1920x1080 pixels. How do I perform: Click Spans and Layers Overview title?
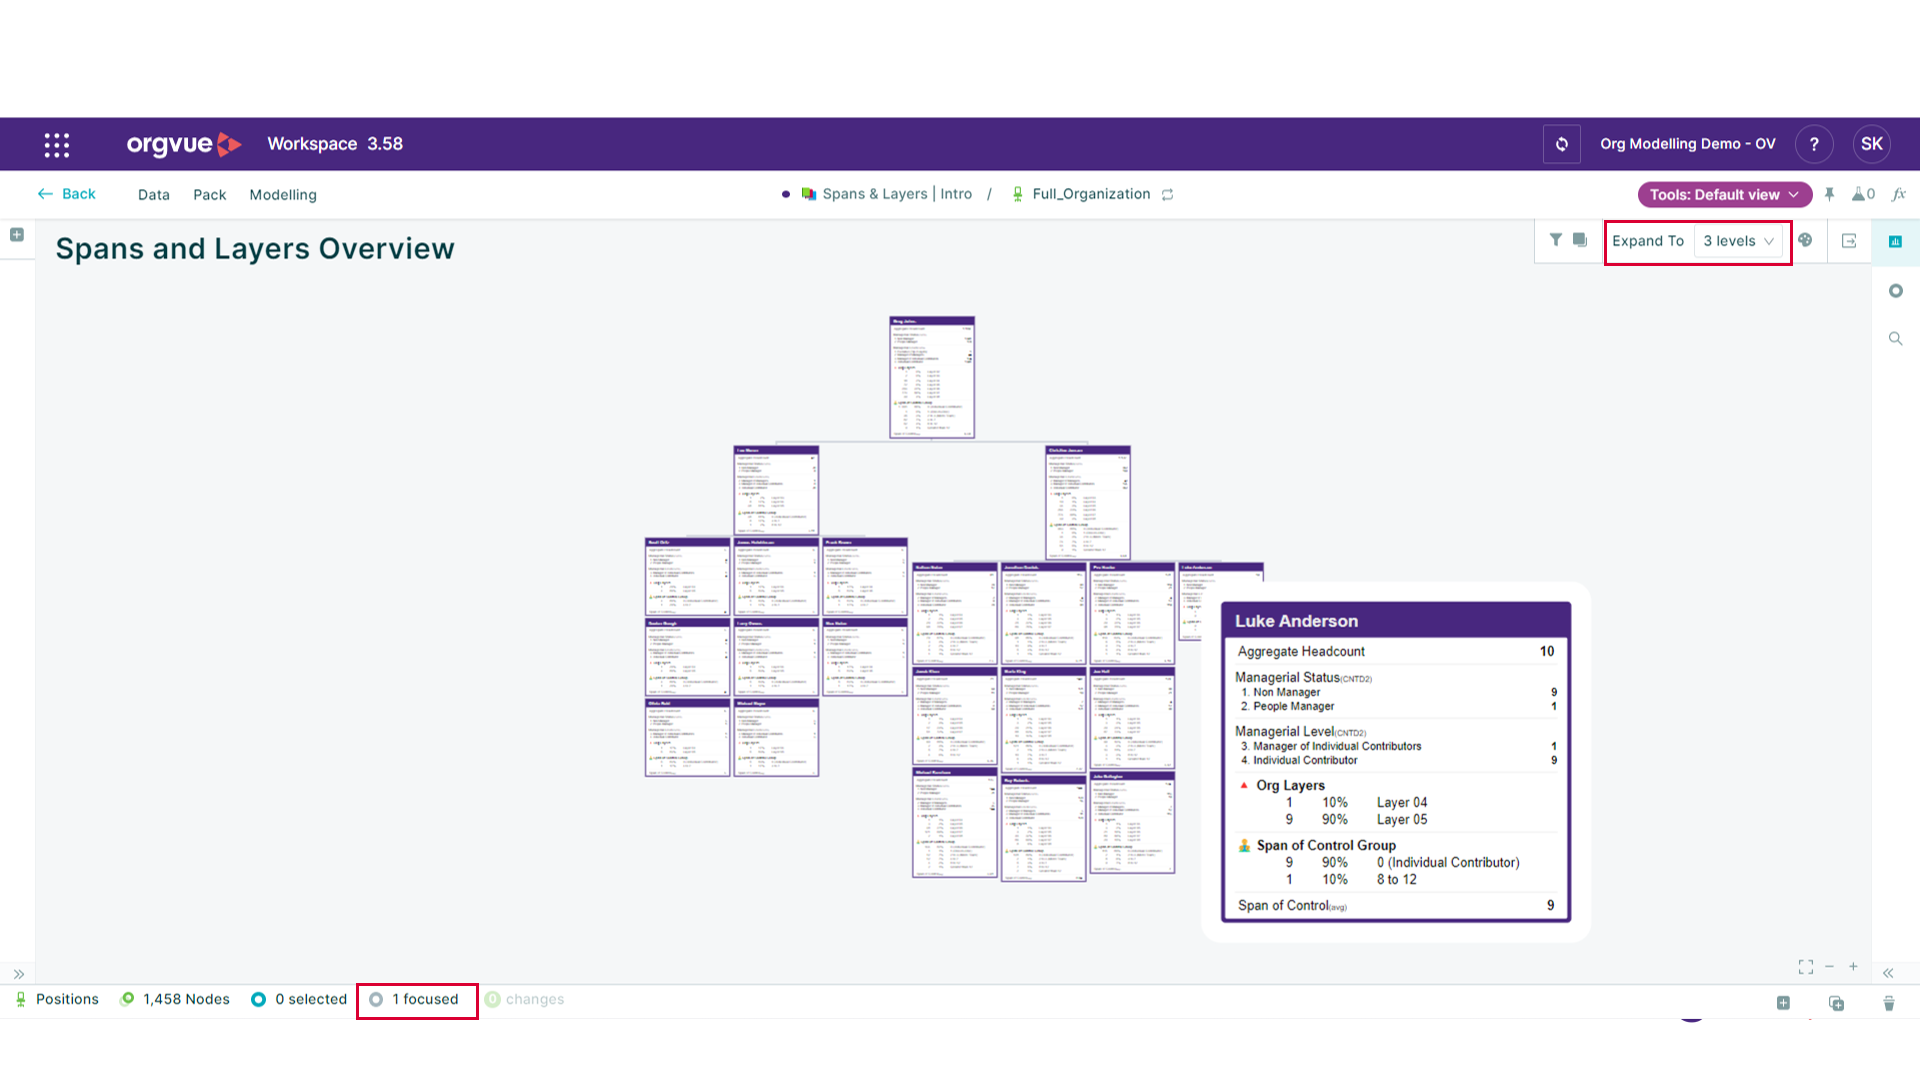pos(255,249)
